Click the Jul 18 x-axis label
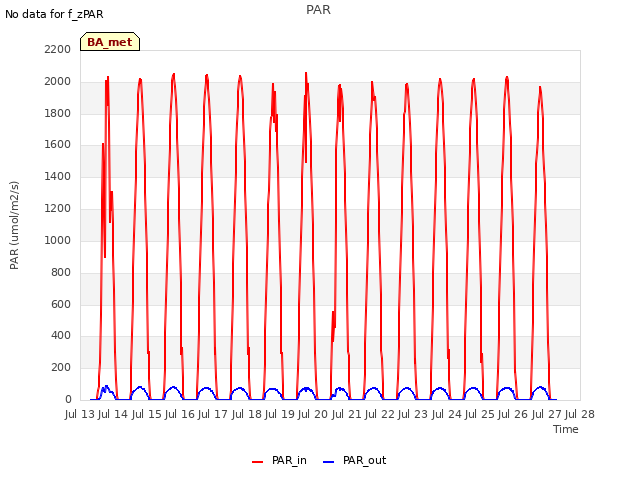This screenshot has height=480, width=640. 247,414
